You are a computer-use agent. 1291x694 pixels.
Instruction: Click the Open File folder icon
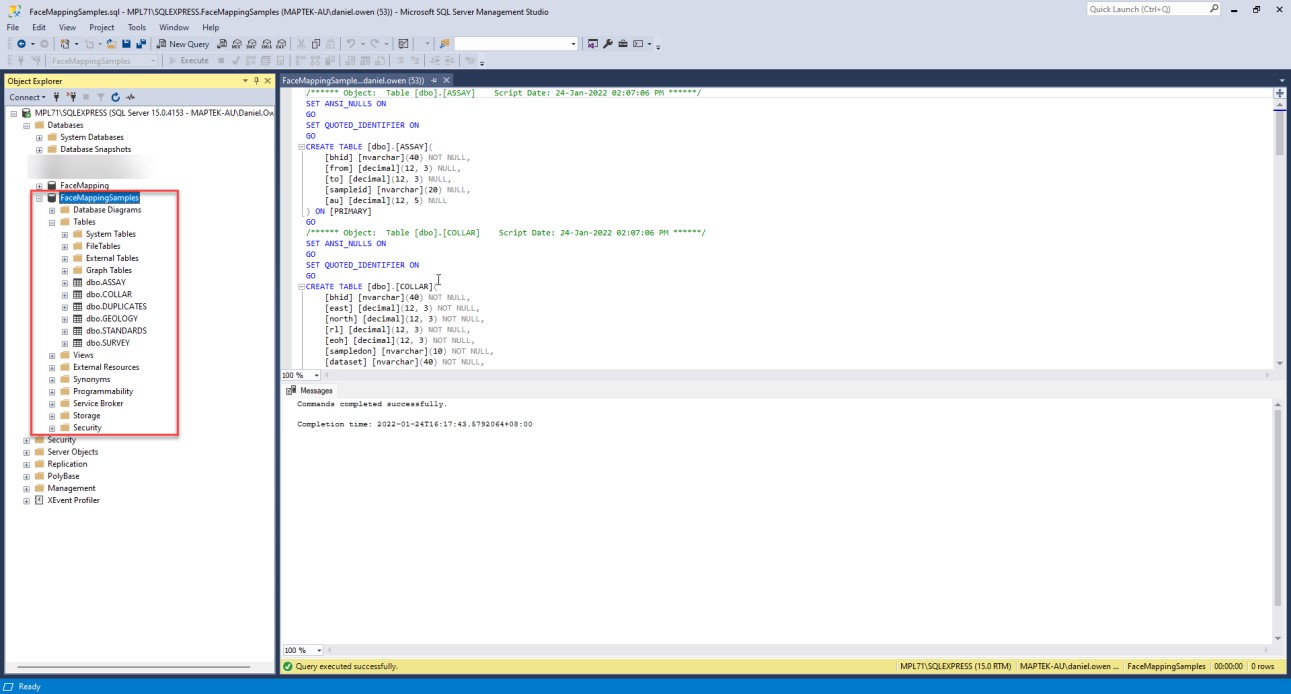112,44
